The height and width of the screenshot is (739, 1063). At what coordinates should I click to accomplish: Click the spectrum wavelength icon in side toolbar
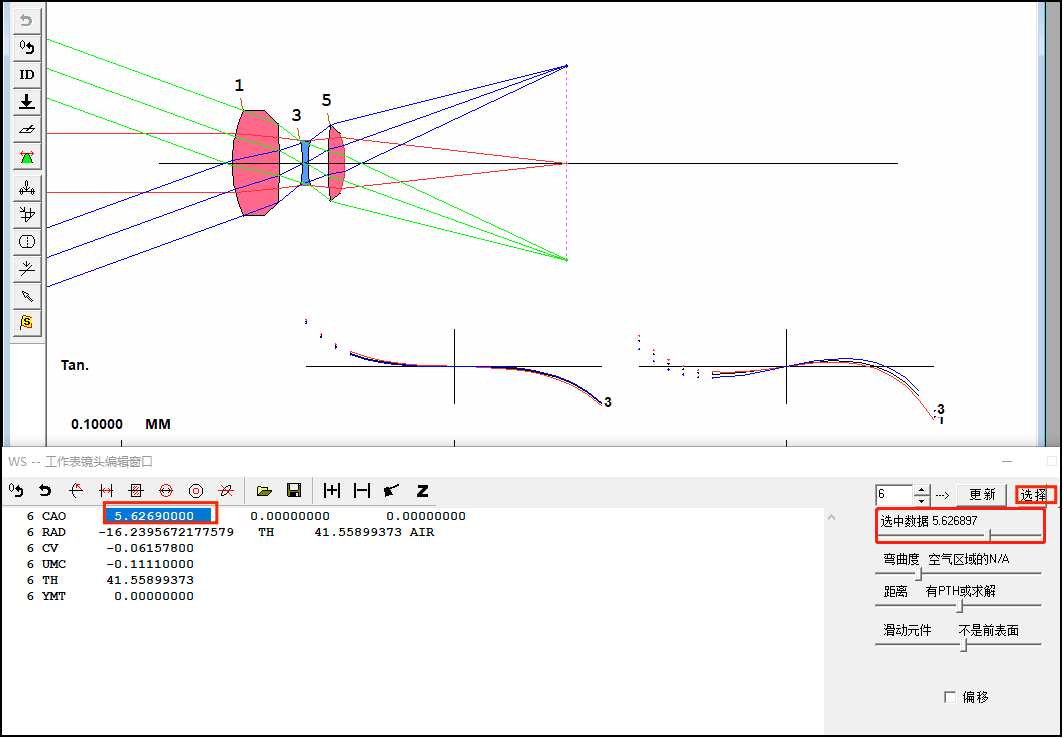click(x=26, y=187)
